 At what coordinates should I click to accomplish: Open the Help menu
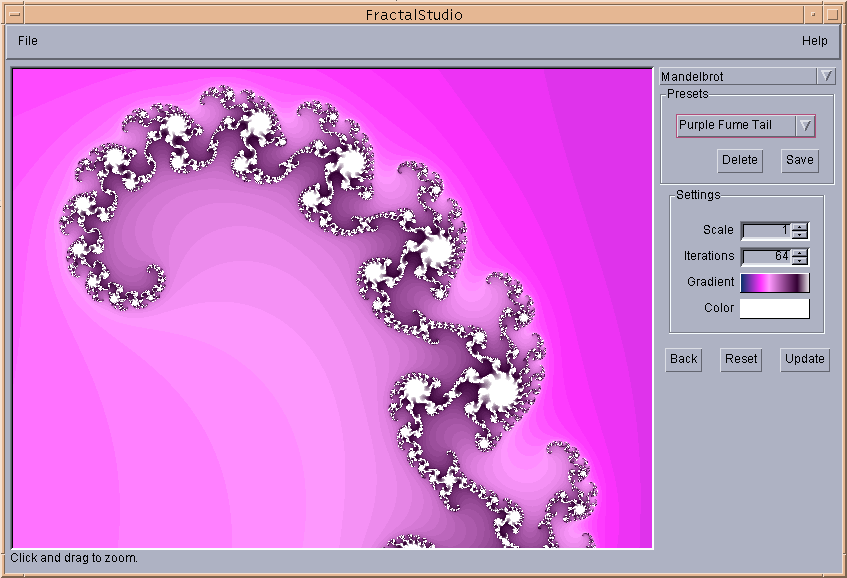coord(815,41)
